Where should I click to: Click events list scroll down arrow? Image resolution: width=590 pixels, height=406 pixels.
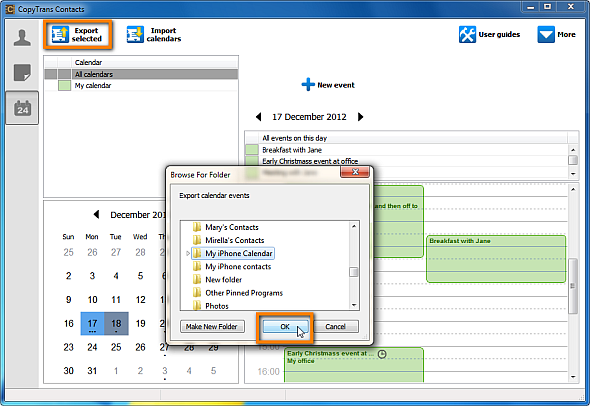(x=573, y=173)
